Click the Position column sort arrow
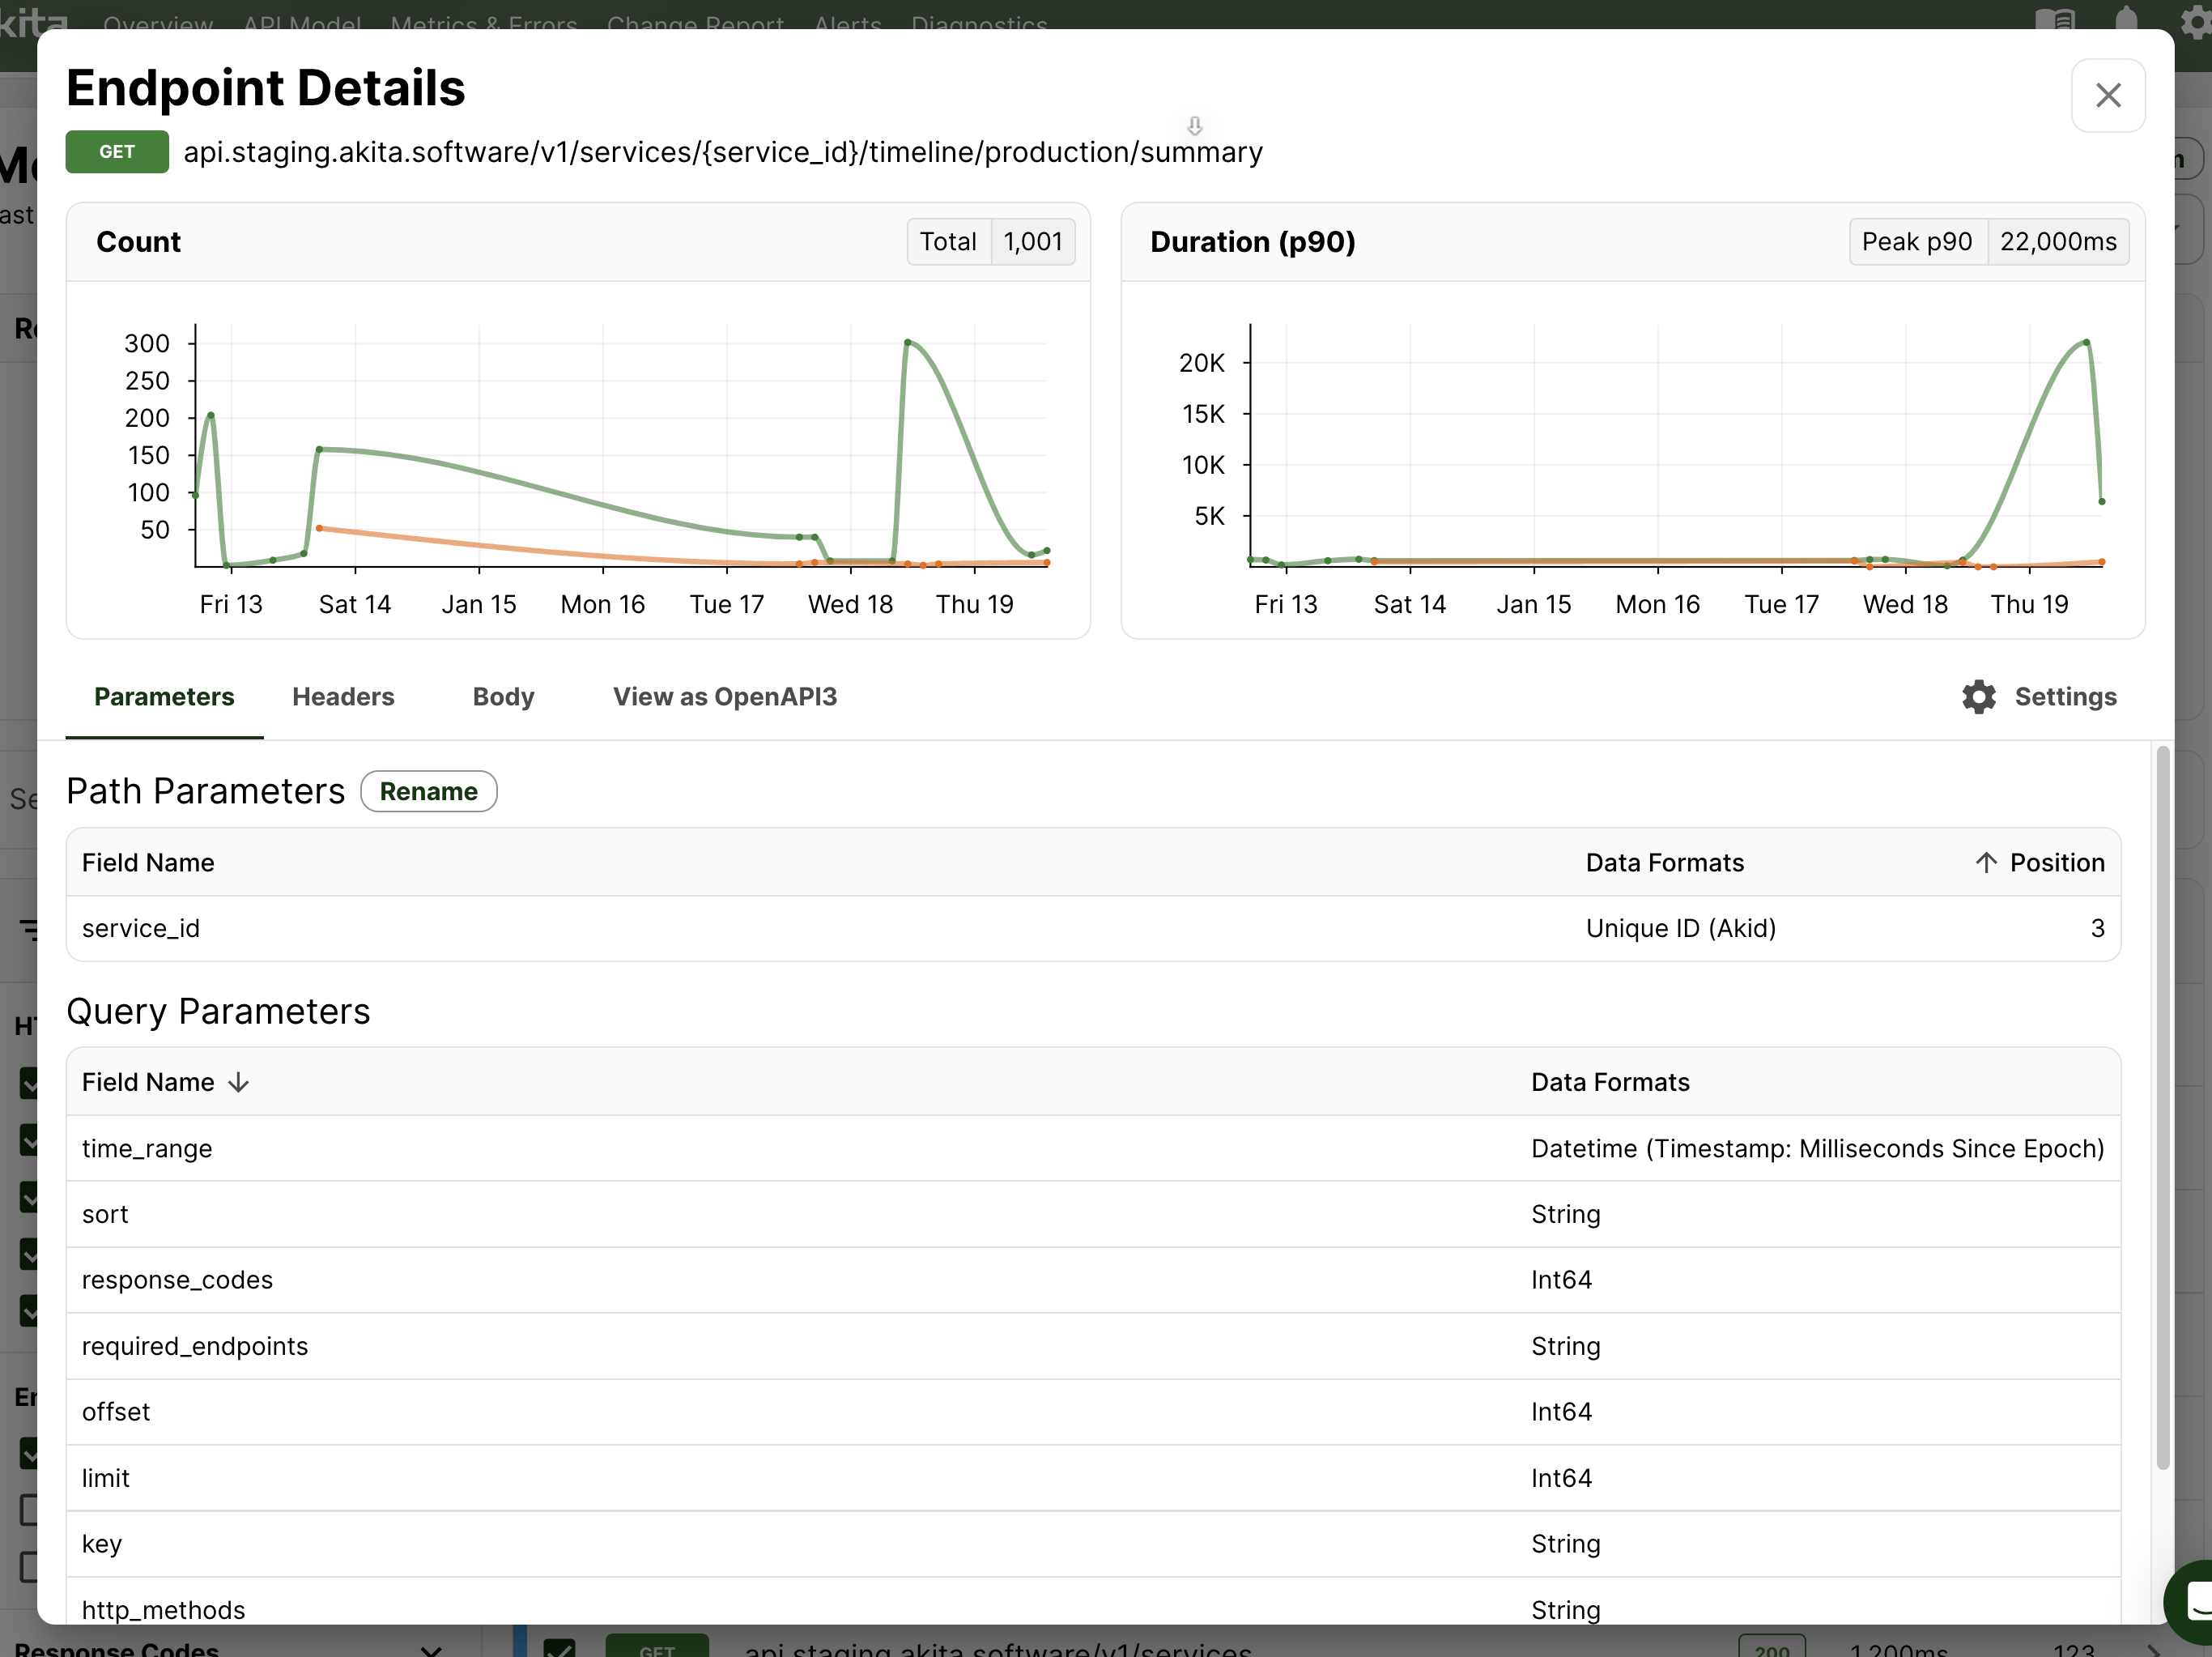The width and height of the screenshot is (2212, 1657). 1985,863
